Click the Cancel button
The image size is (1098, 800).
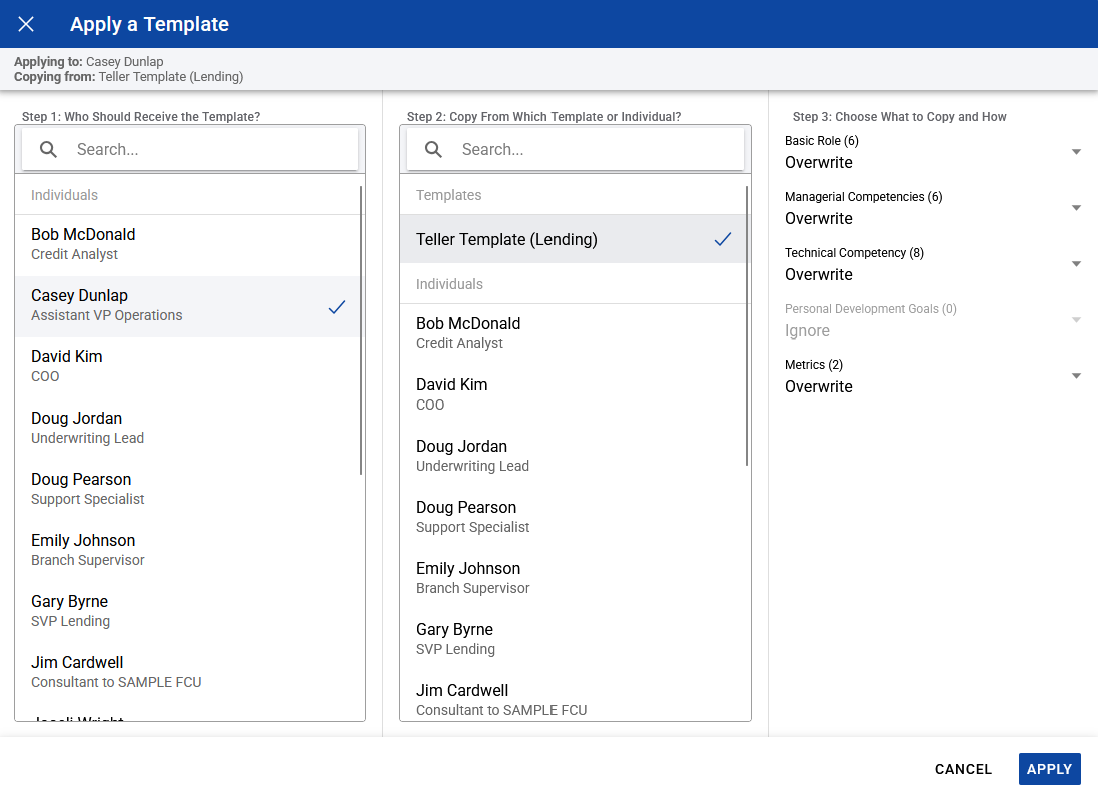[963, 769]
